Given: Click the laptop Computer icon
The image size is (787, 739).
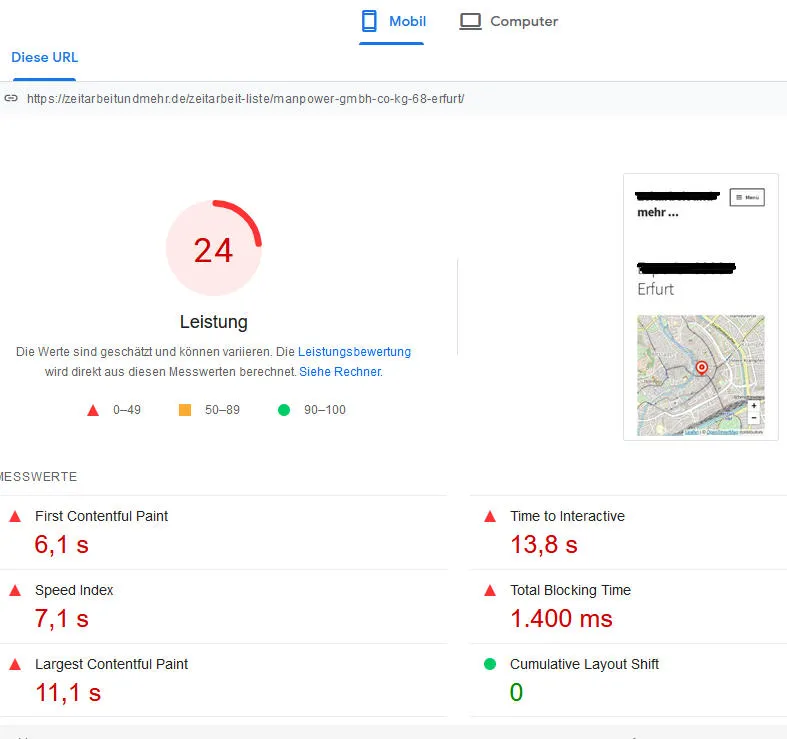Looking at the screenshot, I should pyautogui.click(x=470, y=22).
